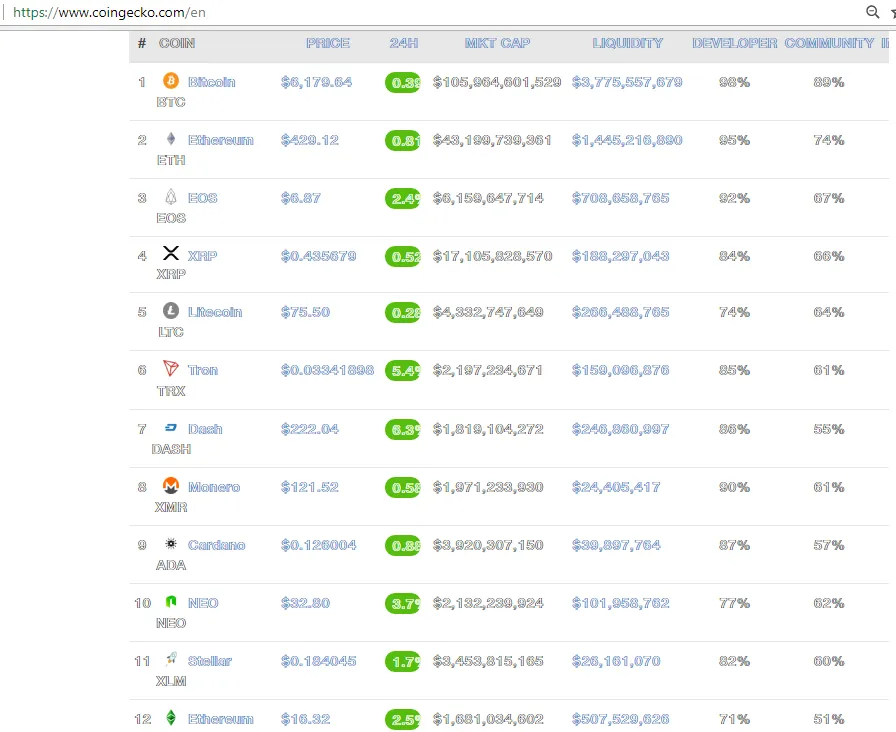The width and height of the screenshot is (896, 732).
Task: Click the Tron triangular logo icon
Action: [171, 368]
